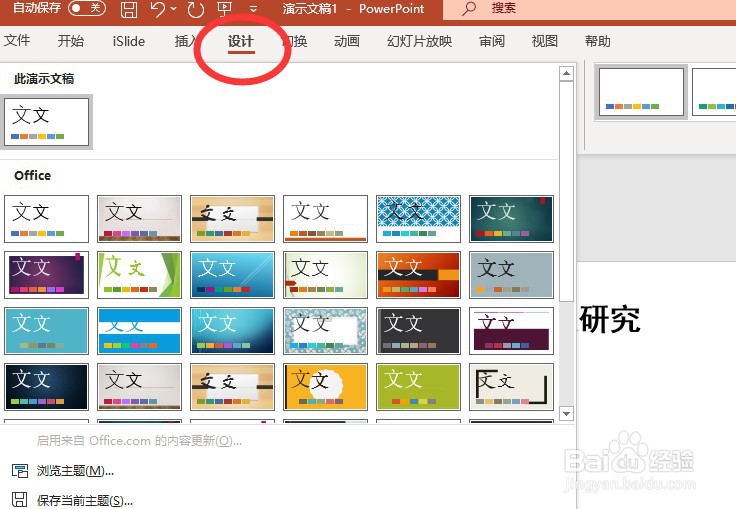Open the Undo history dropdown arrow
736x509 pixels.
coord(174,9)
